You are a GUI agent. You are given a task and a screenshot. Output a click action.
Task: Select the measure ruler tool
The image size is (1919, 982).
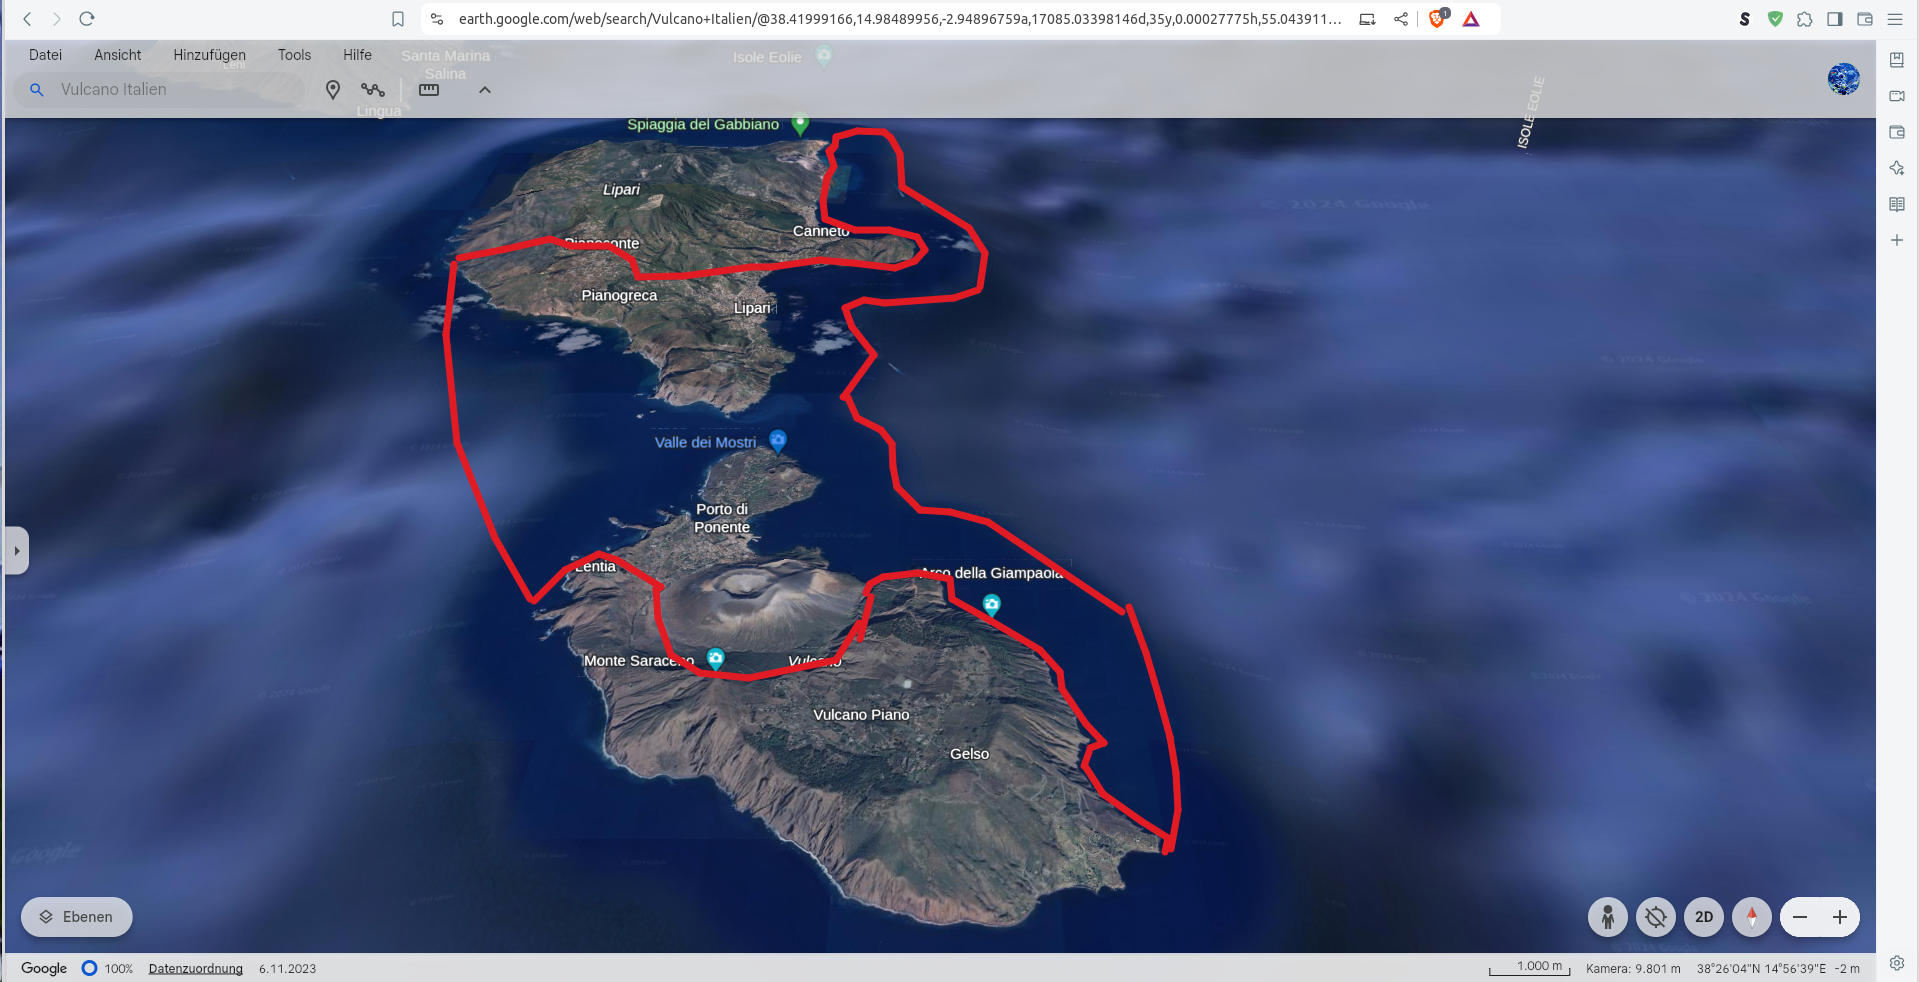(429, 90)
